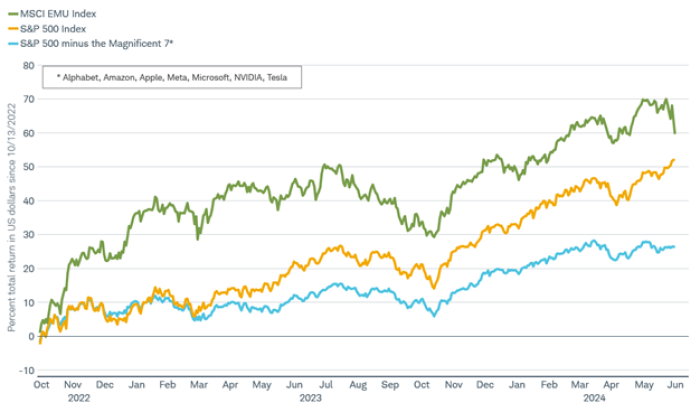The width and height of the screenshot is (700, 412).
Task: Click the x-axis label Jun at chart end
Action: (675, 385)
